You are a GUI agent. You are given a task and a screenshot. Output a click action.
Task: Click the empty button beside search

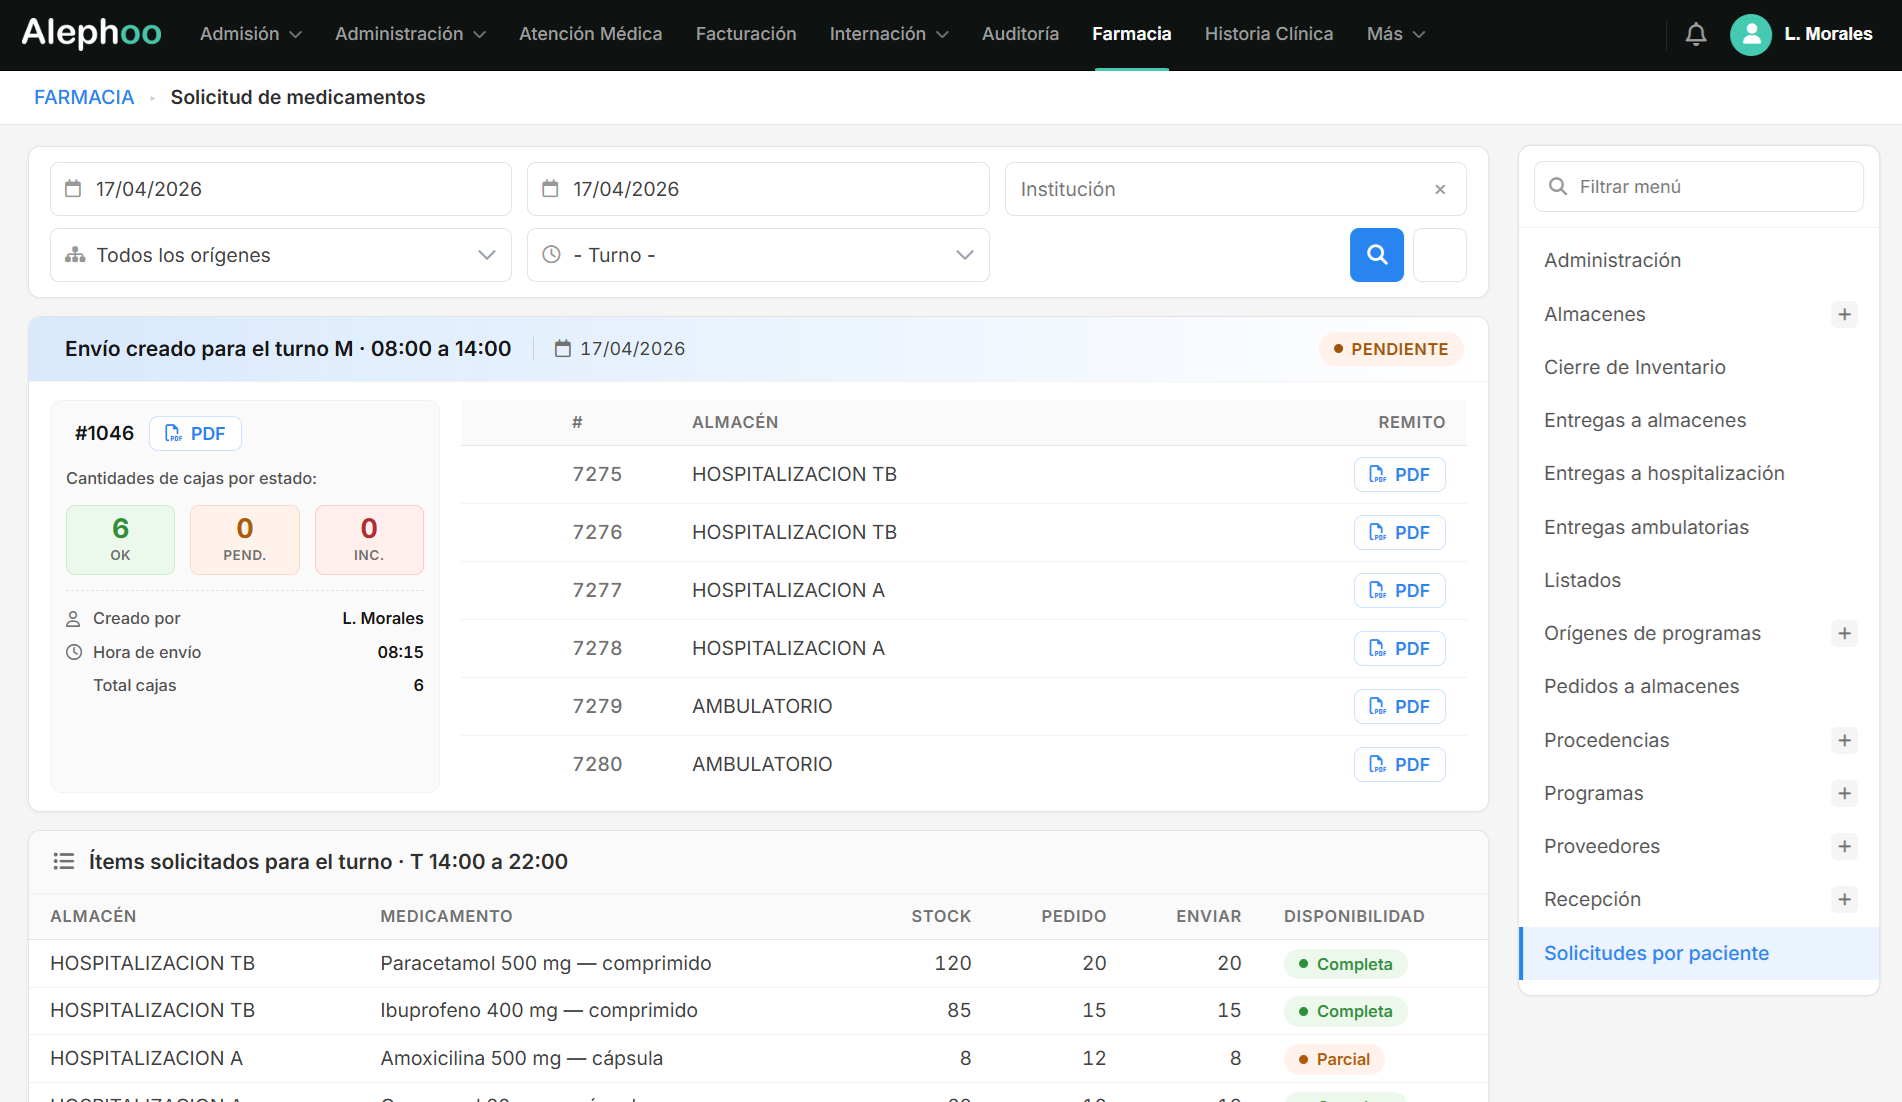point(1440,255)
